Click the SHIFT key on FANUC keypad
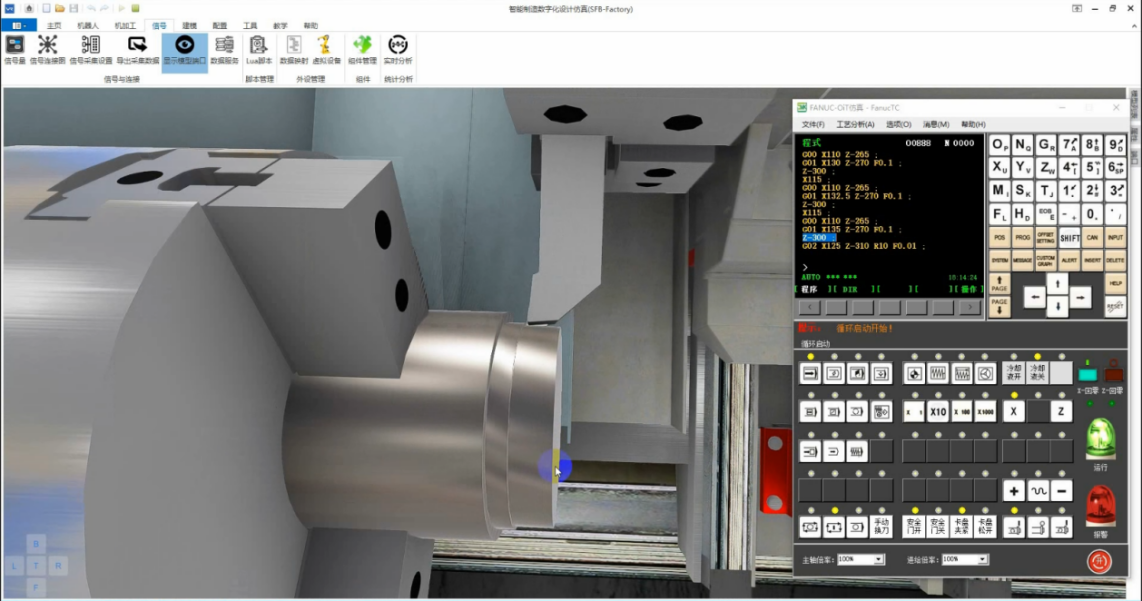Screen dimensions: 1142x601 tap(1069, 237)
